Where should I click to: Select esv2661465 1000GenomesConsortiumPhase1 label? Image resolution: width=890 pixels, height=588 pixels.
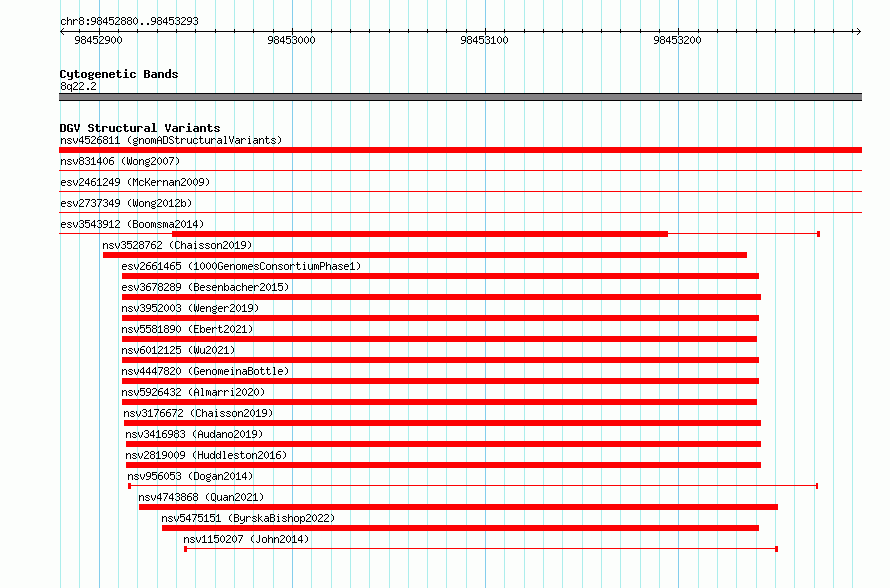(x=241, y=266)
